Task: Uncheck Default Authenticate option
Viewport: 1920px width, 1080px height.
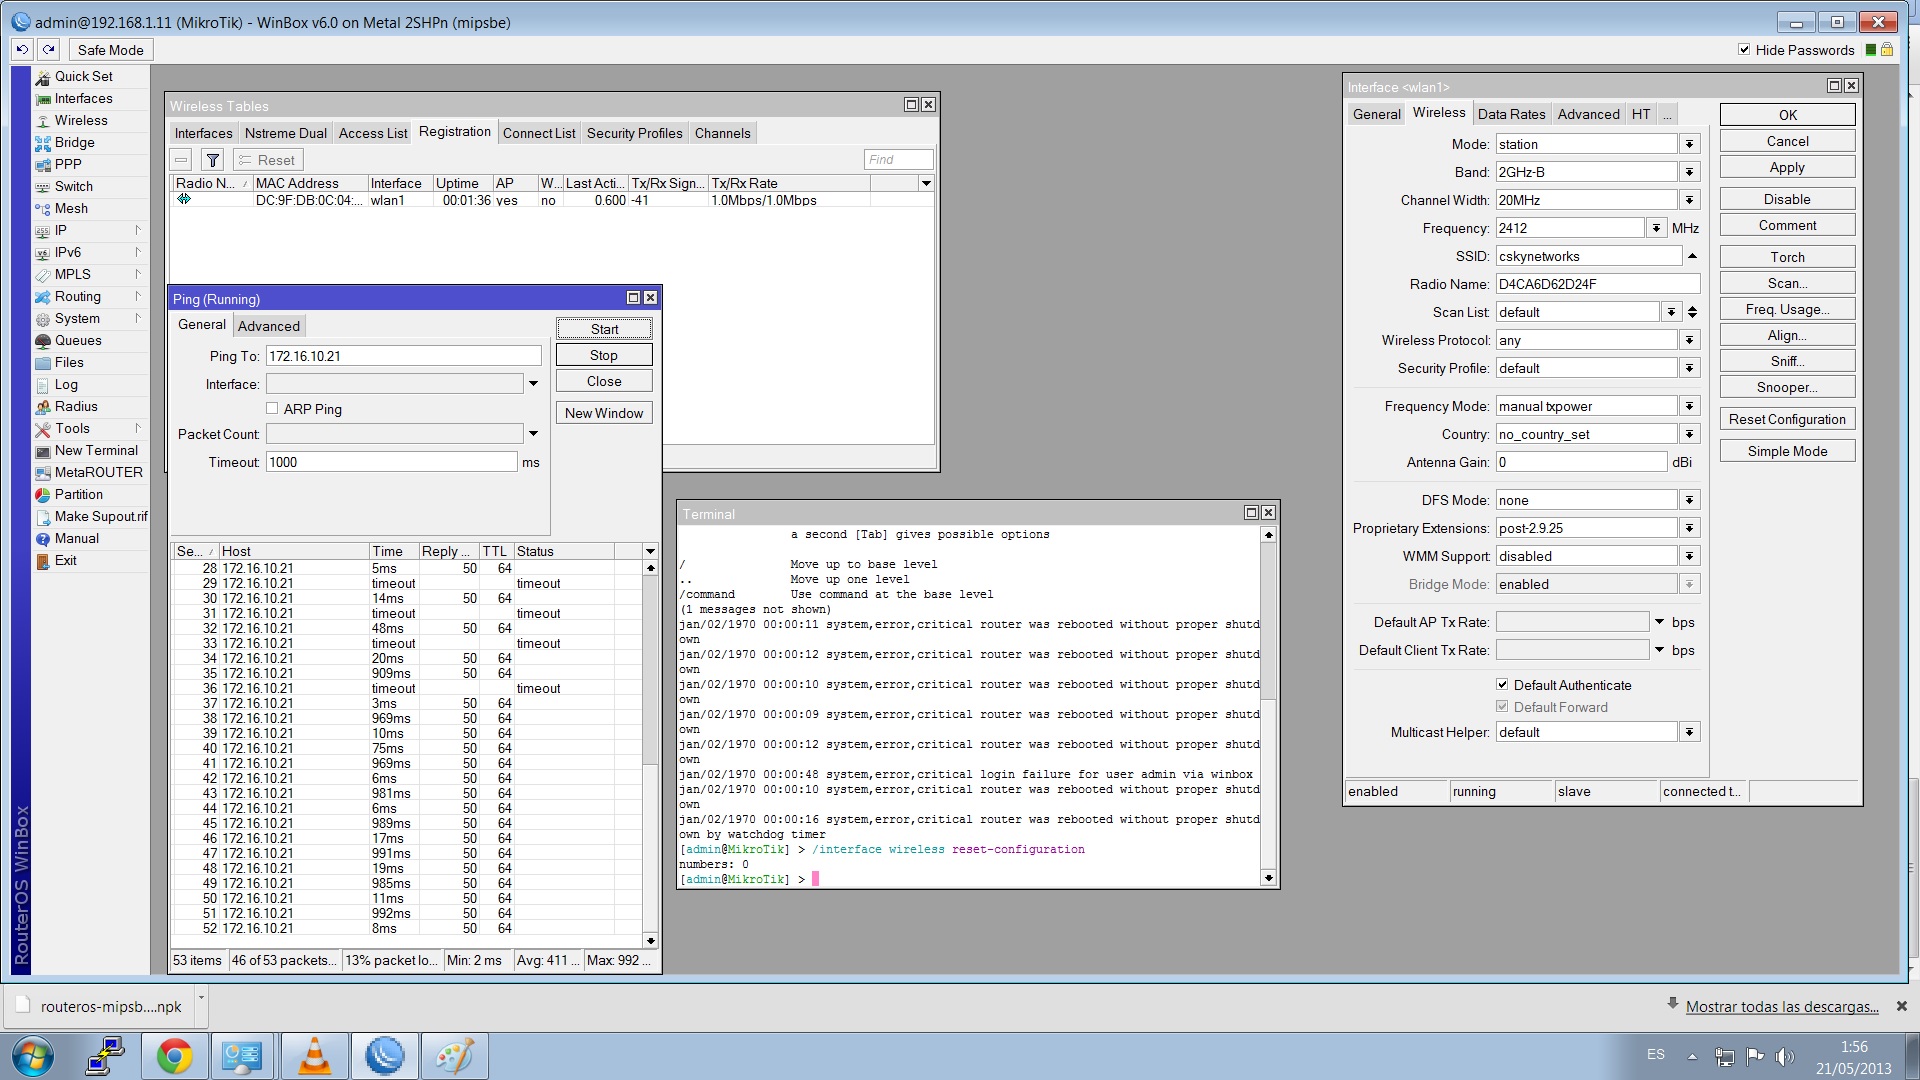Action: click(1502, 685)
